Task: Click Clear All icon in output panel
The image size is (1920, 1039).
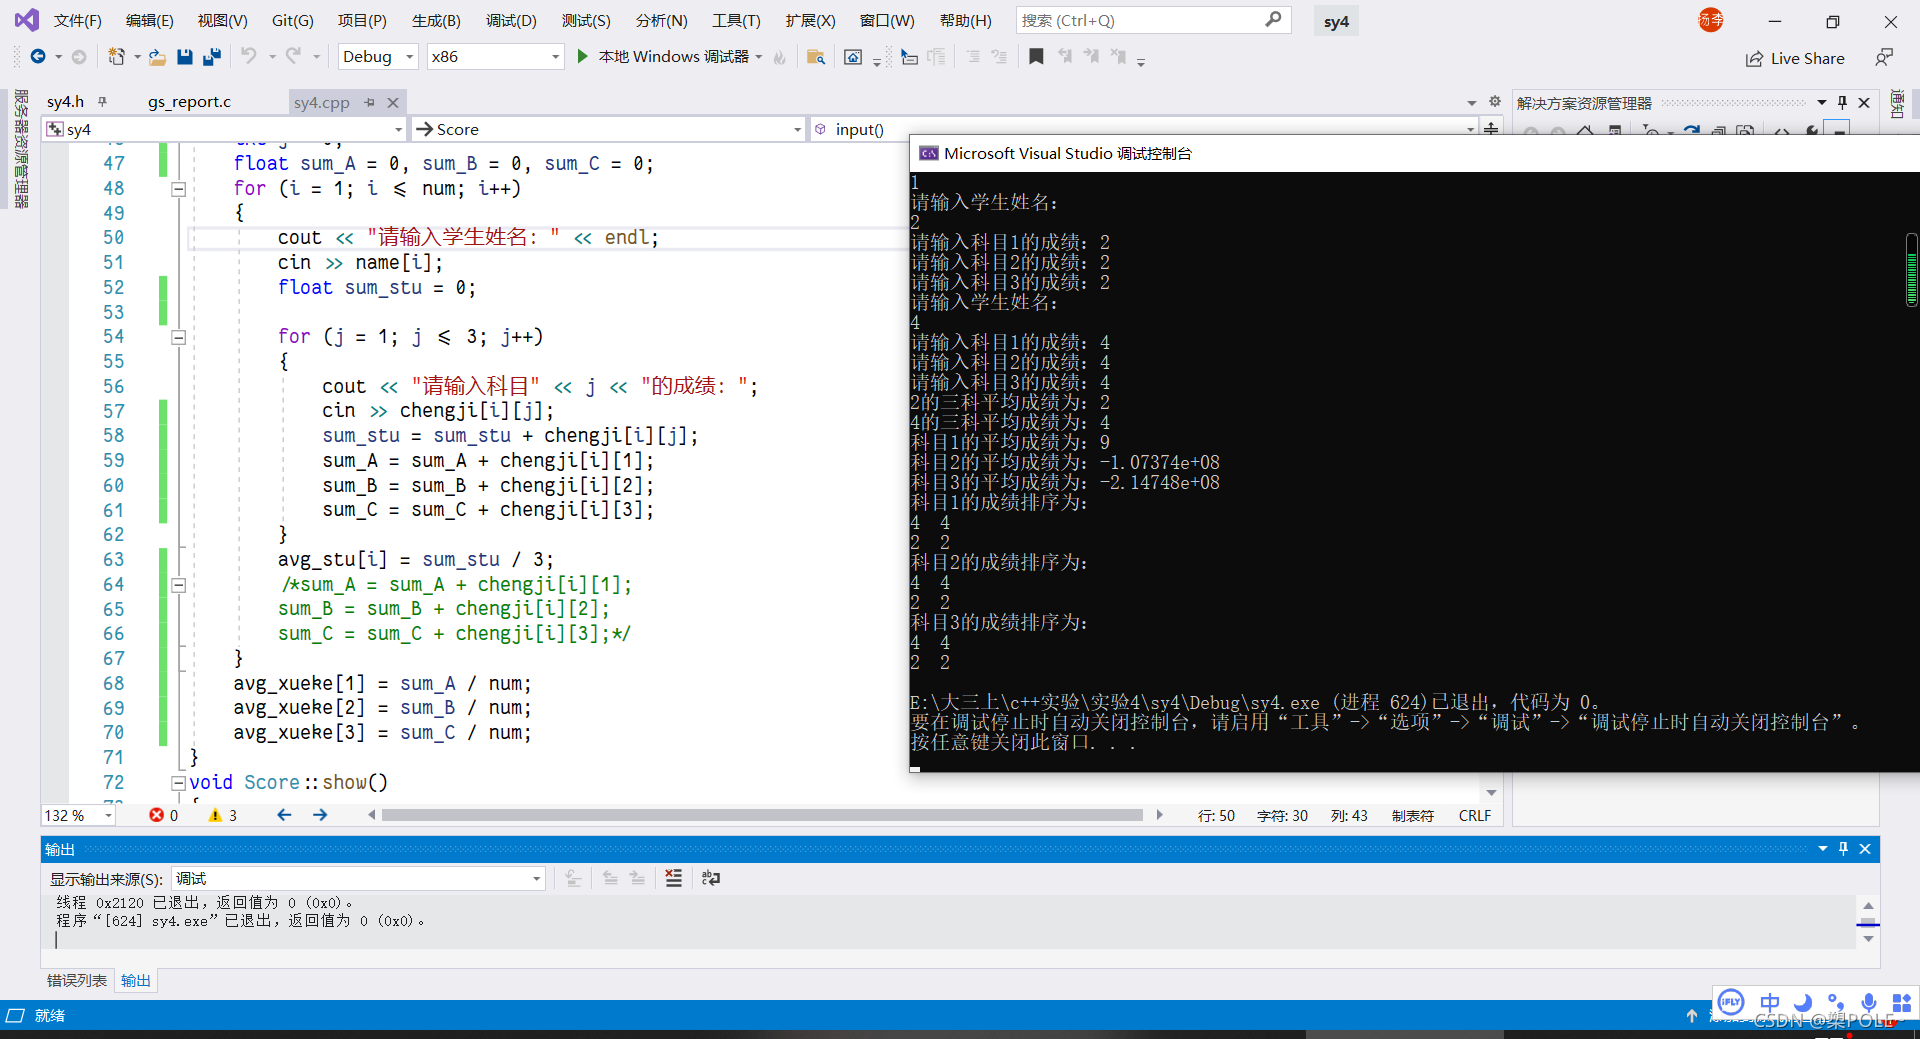Action: point(674,878)
